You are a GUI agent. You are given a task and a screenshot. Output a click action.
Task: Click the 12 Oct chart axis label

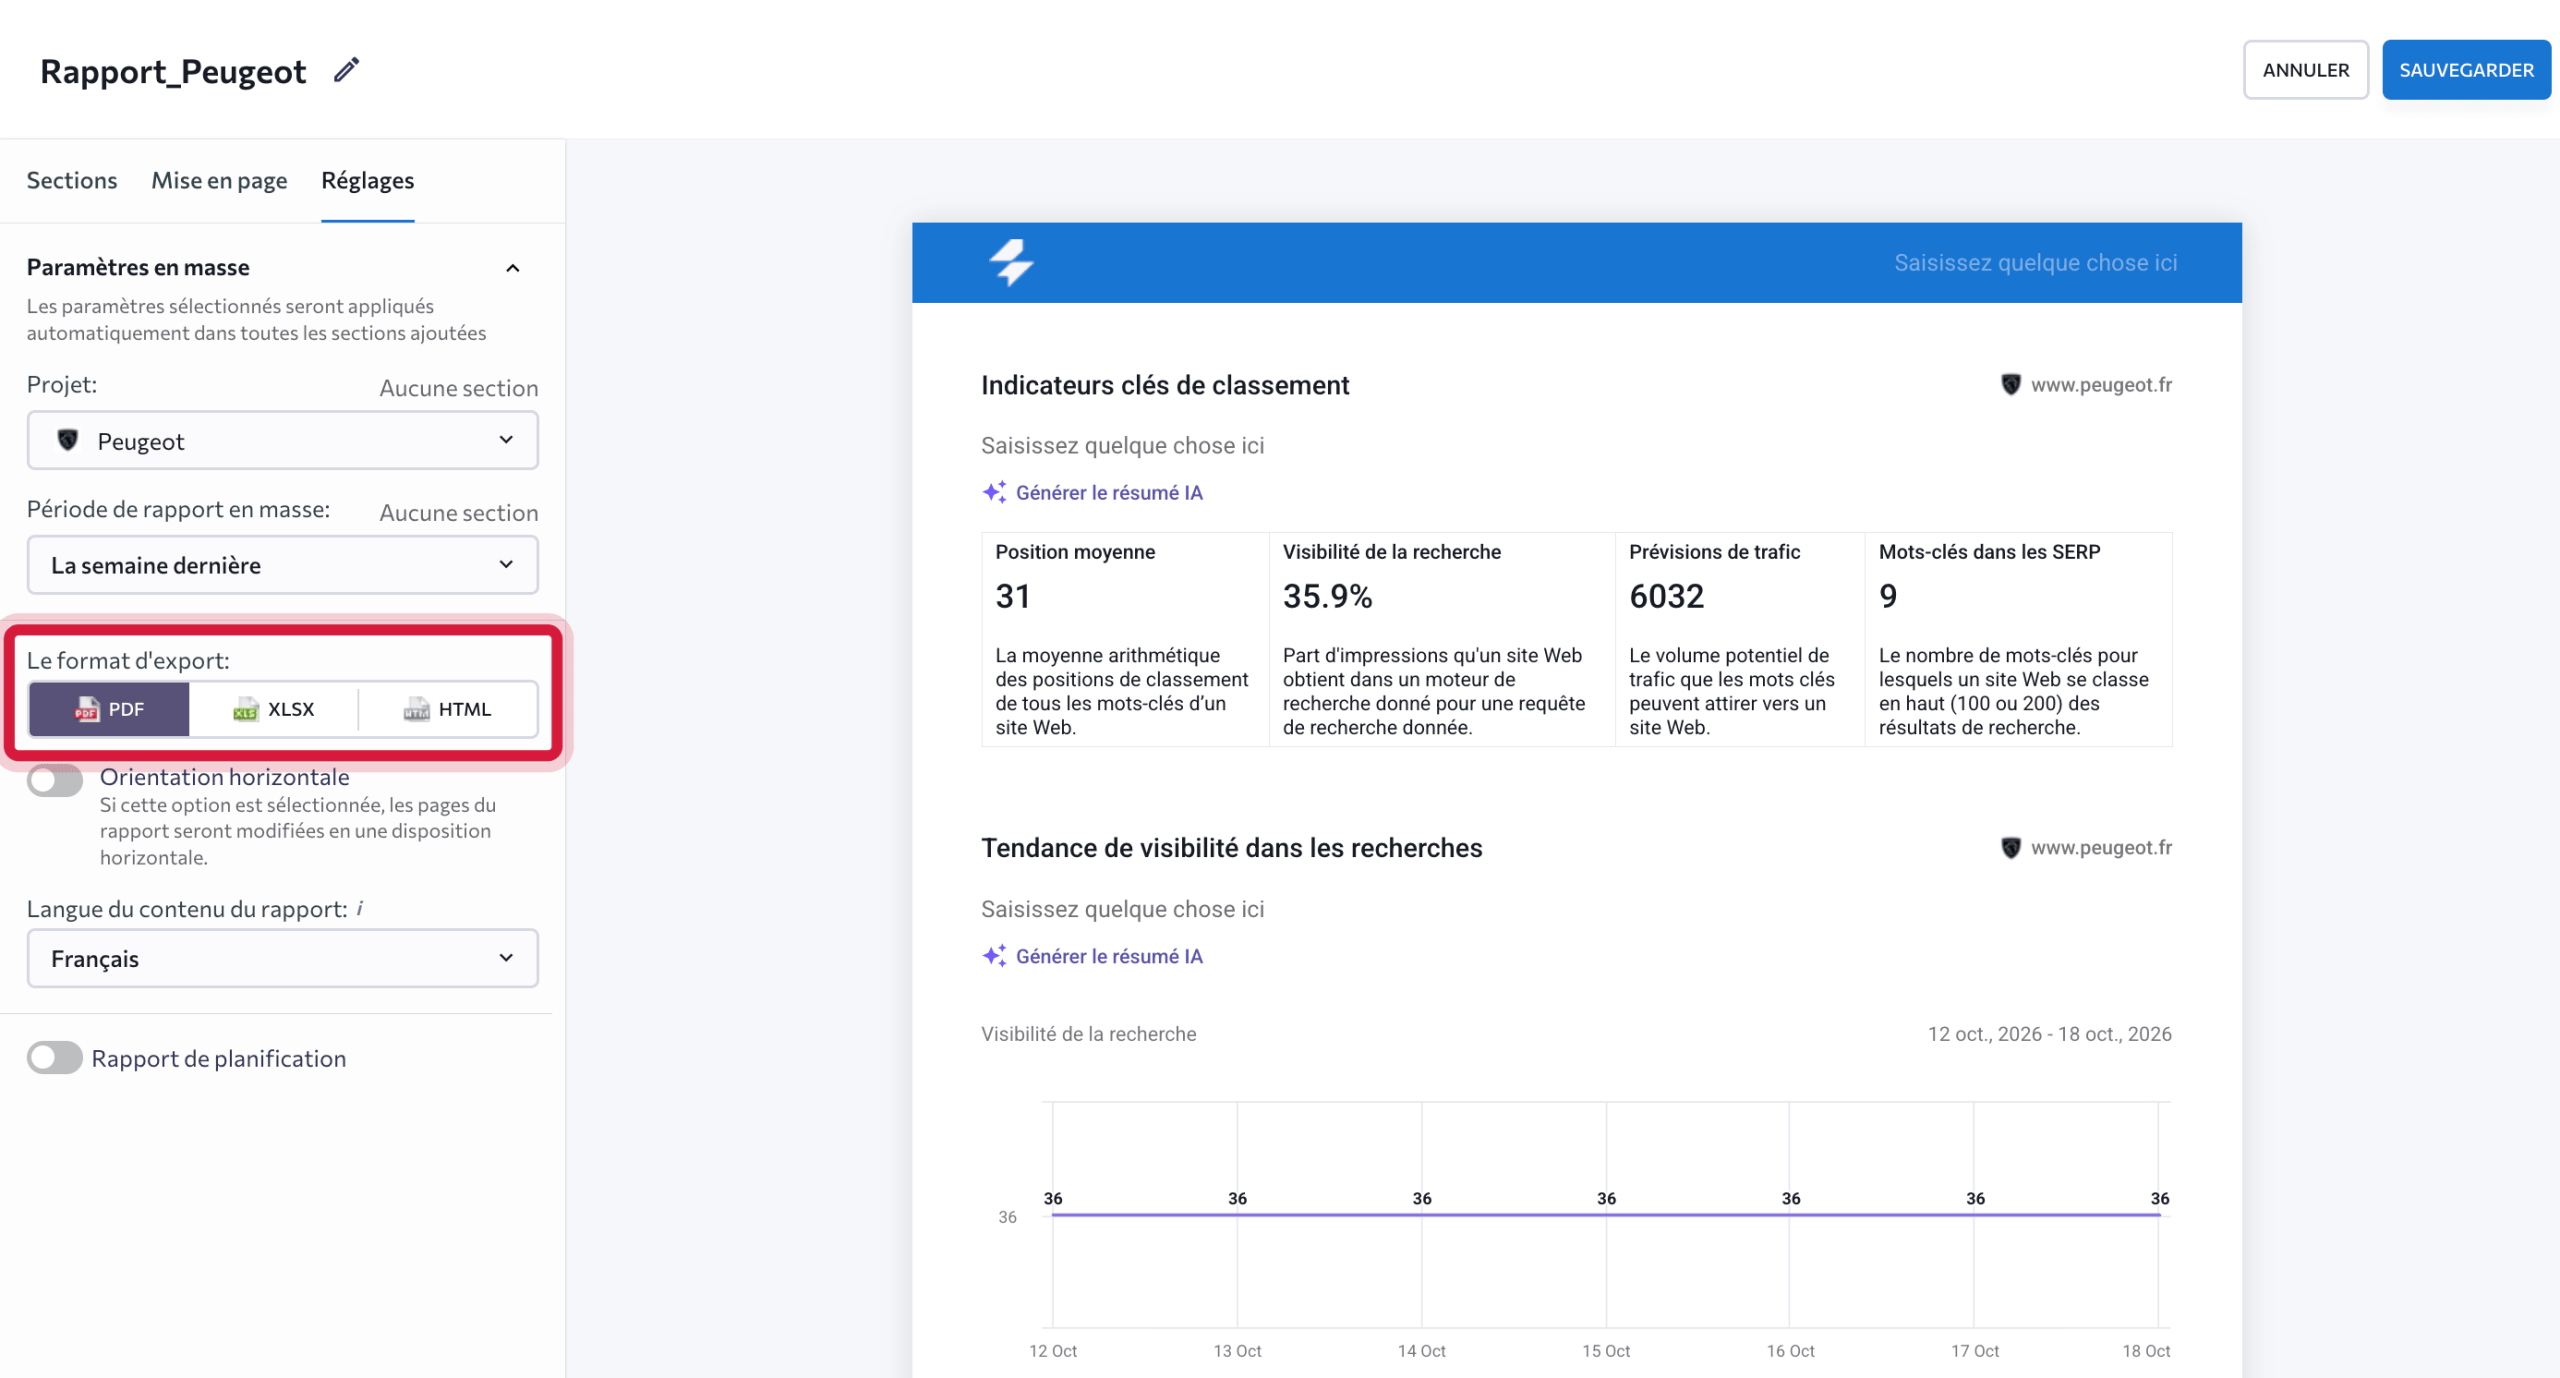coord(1053,1351)
